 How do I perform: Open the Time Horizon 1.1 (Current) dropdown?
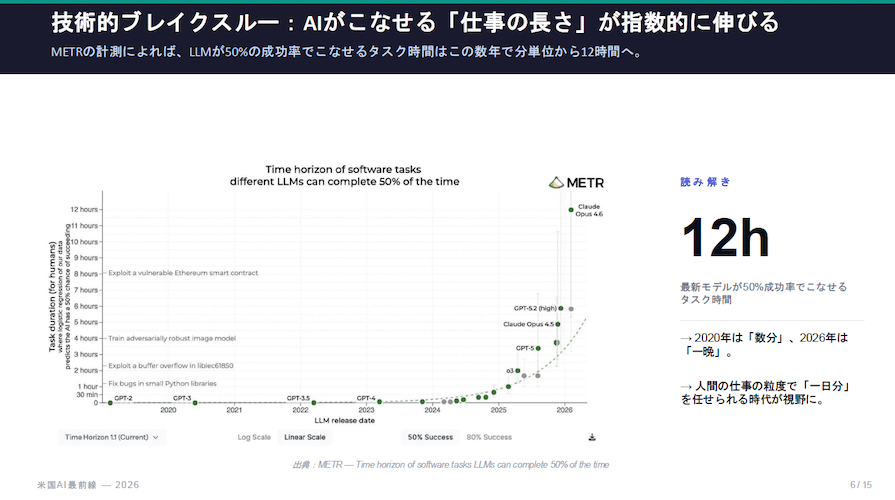coord(112,437)
